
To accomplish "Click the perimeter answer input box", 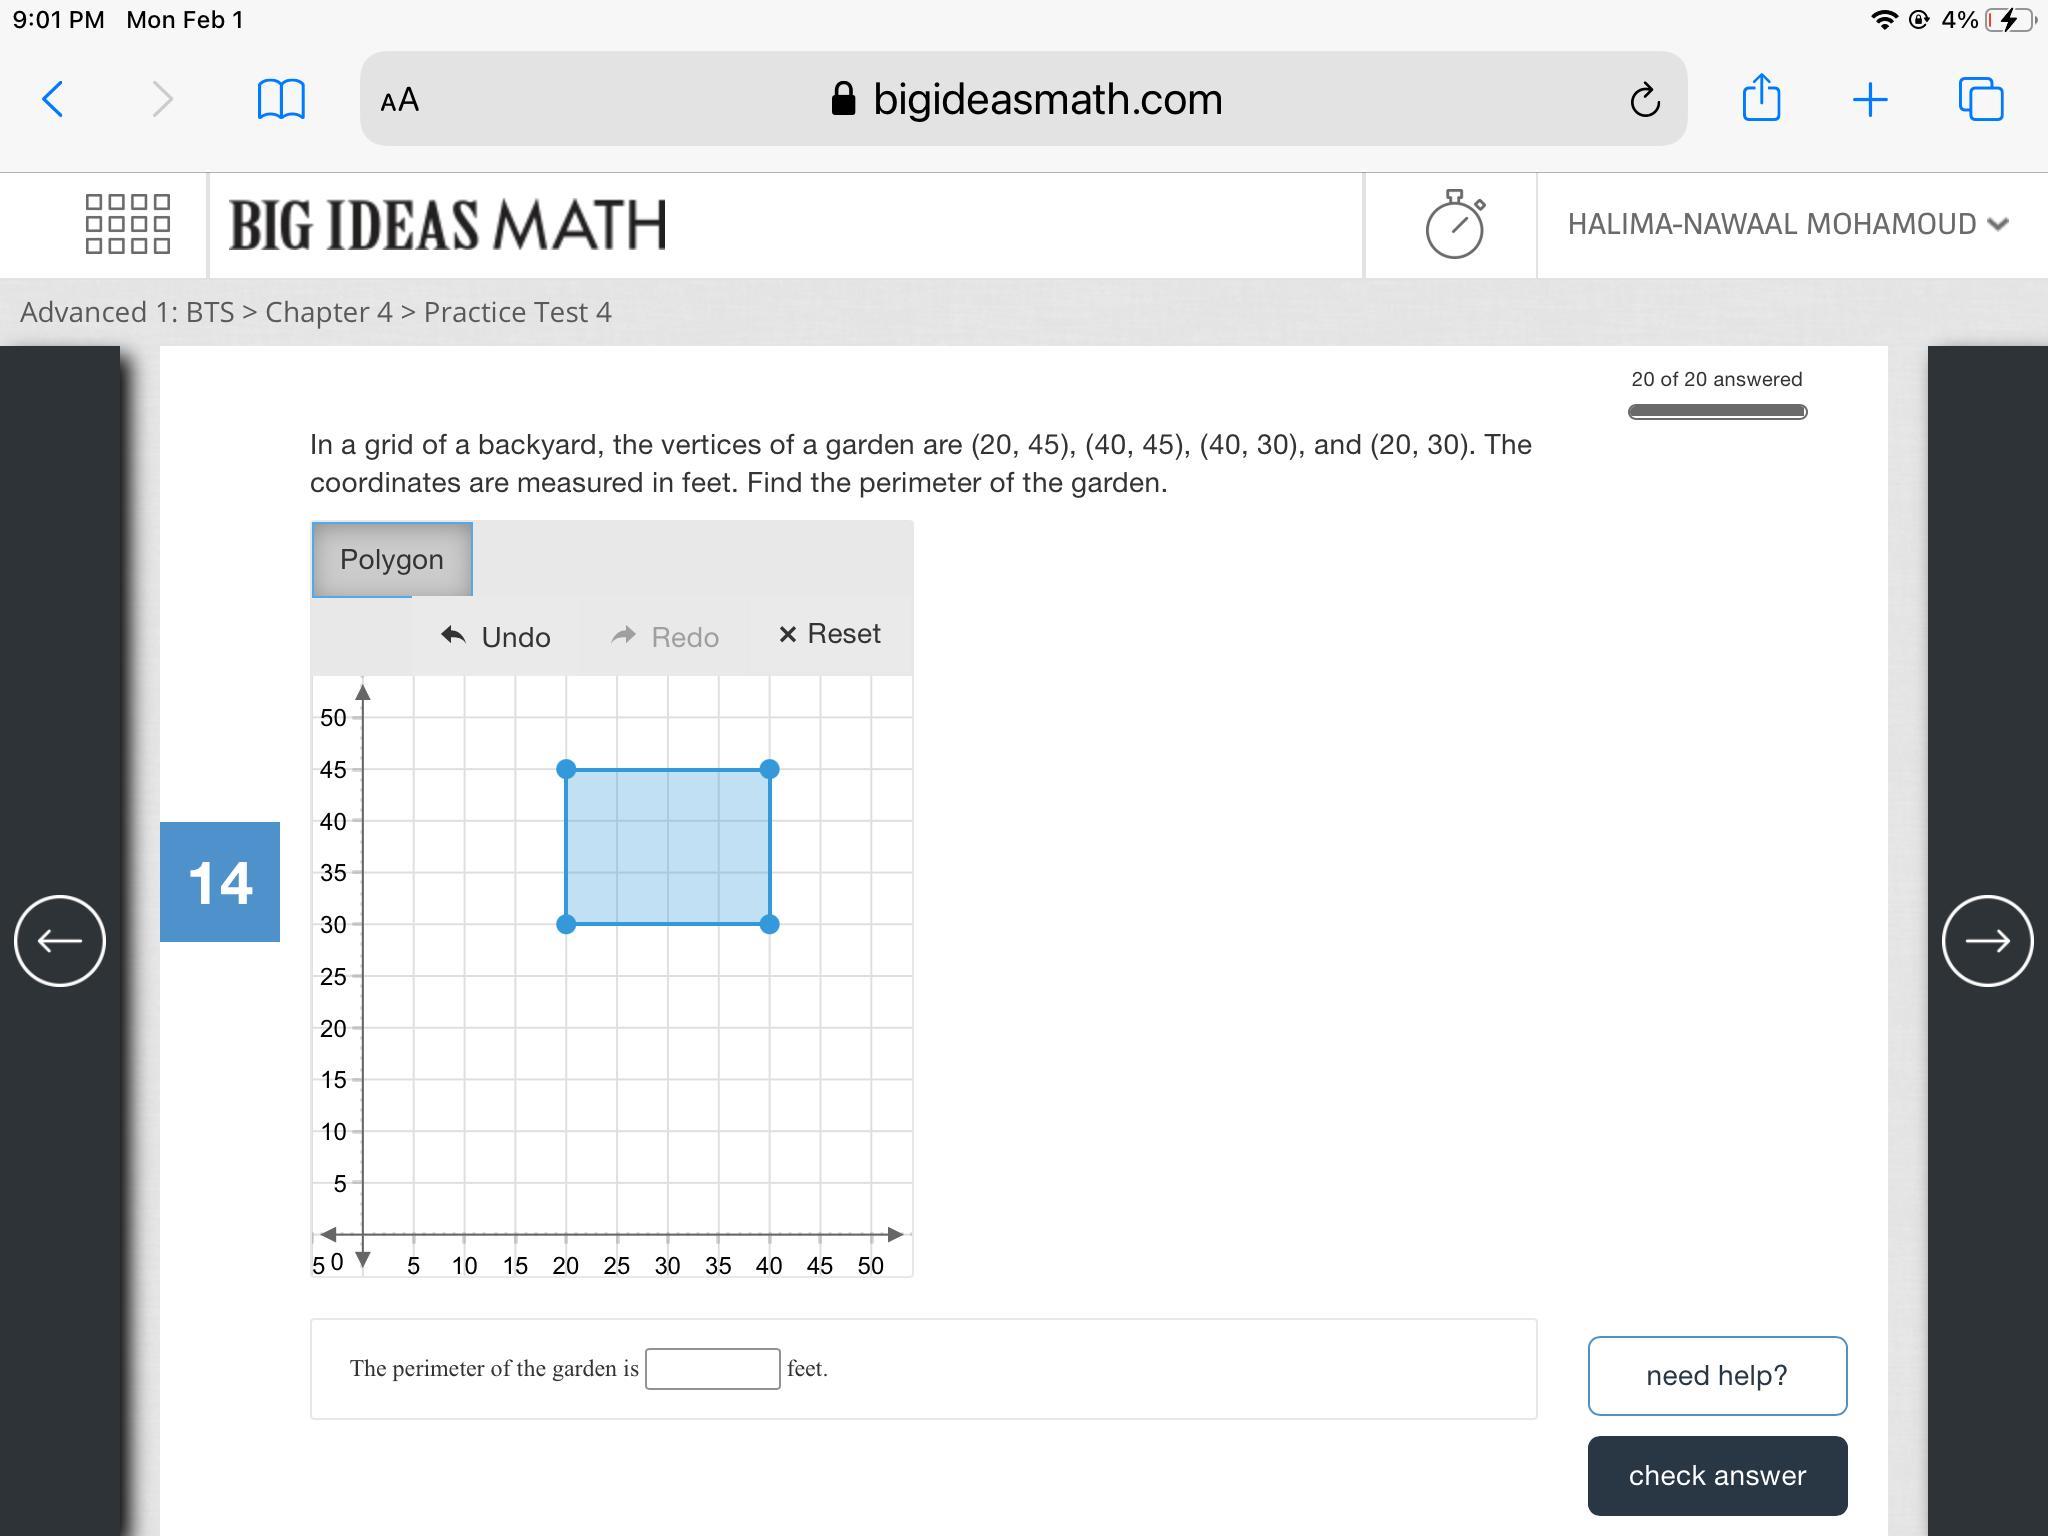I will point(712,1368).
